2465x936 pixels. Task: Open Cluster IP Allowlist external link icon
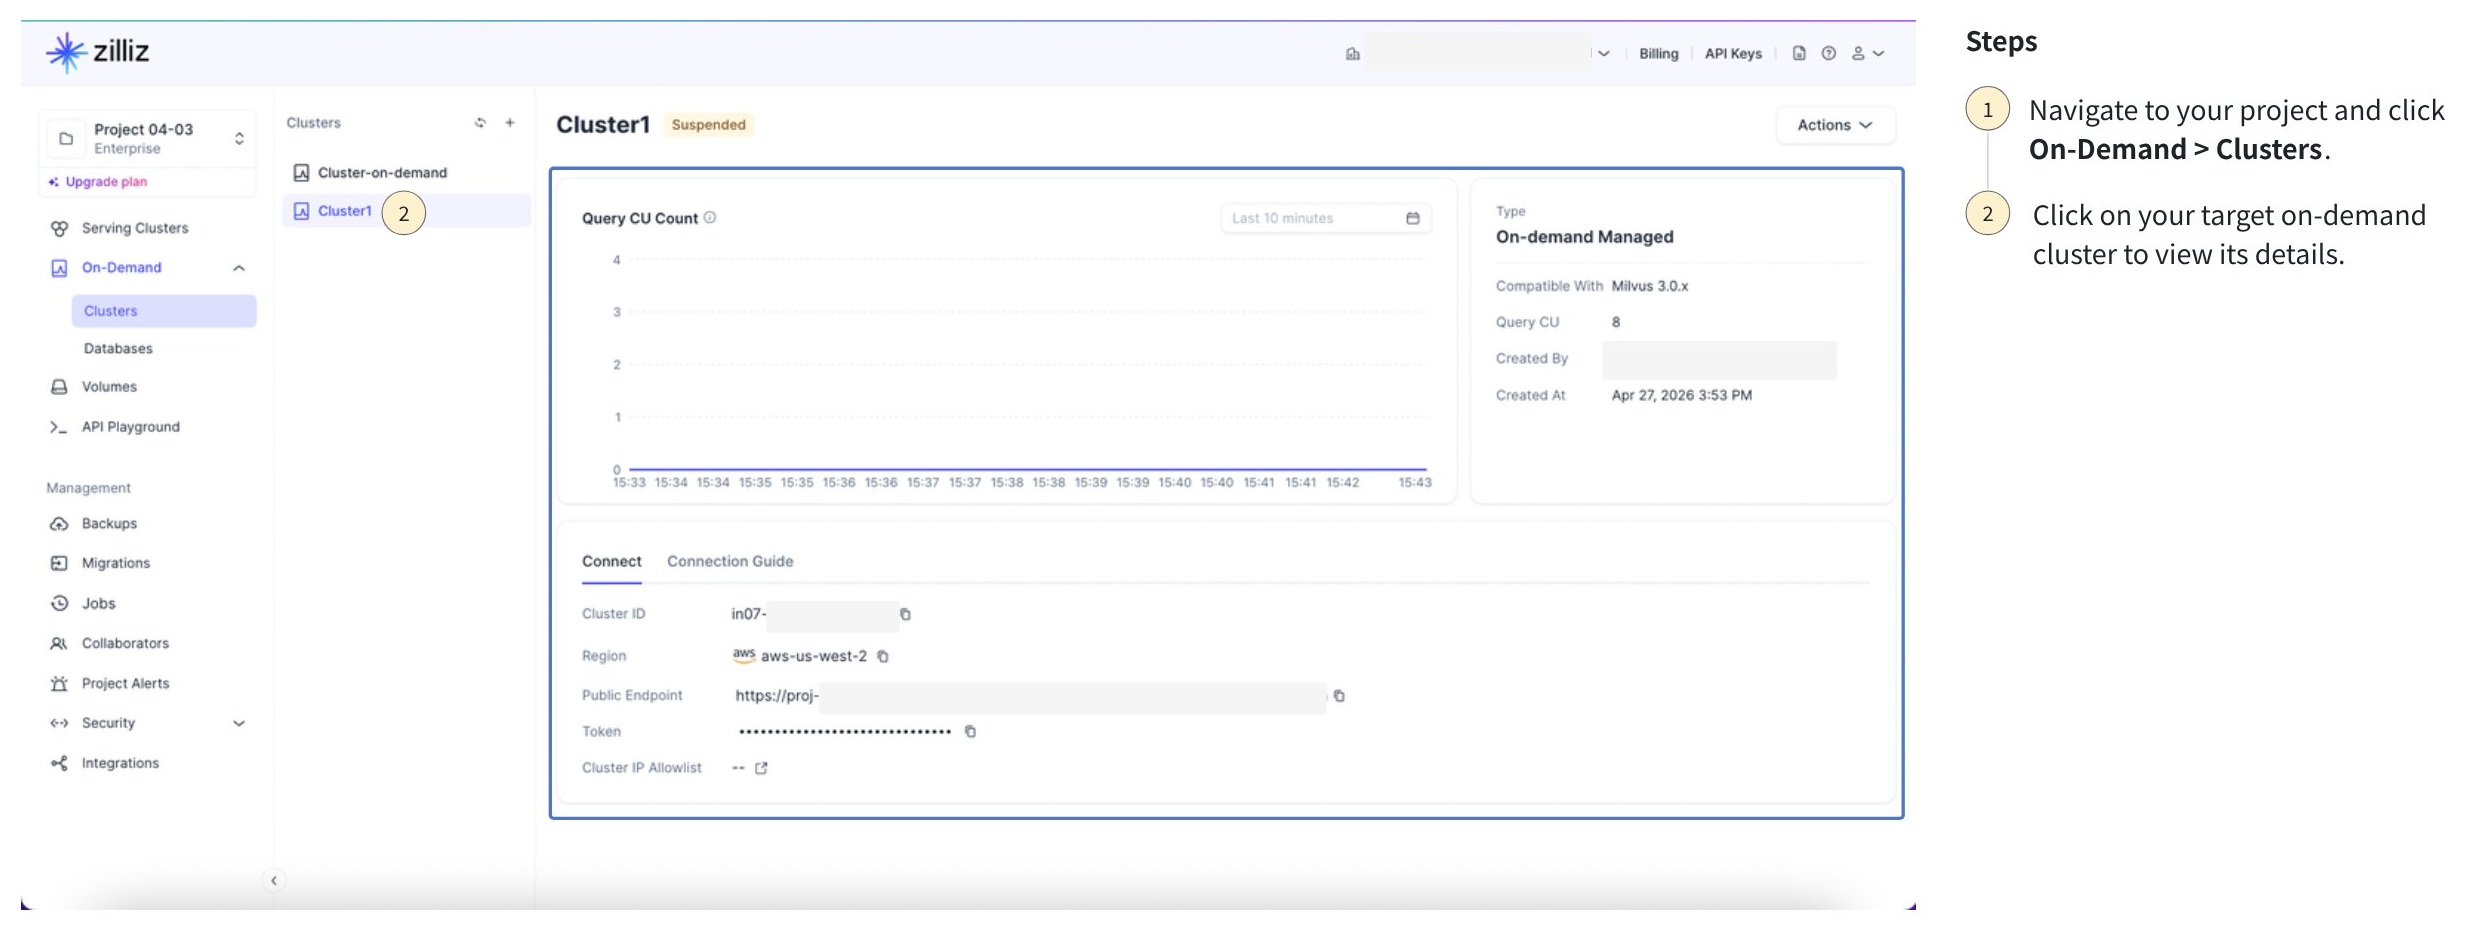761,768
